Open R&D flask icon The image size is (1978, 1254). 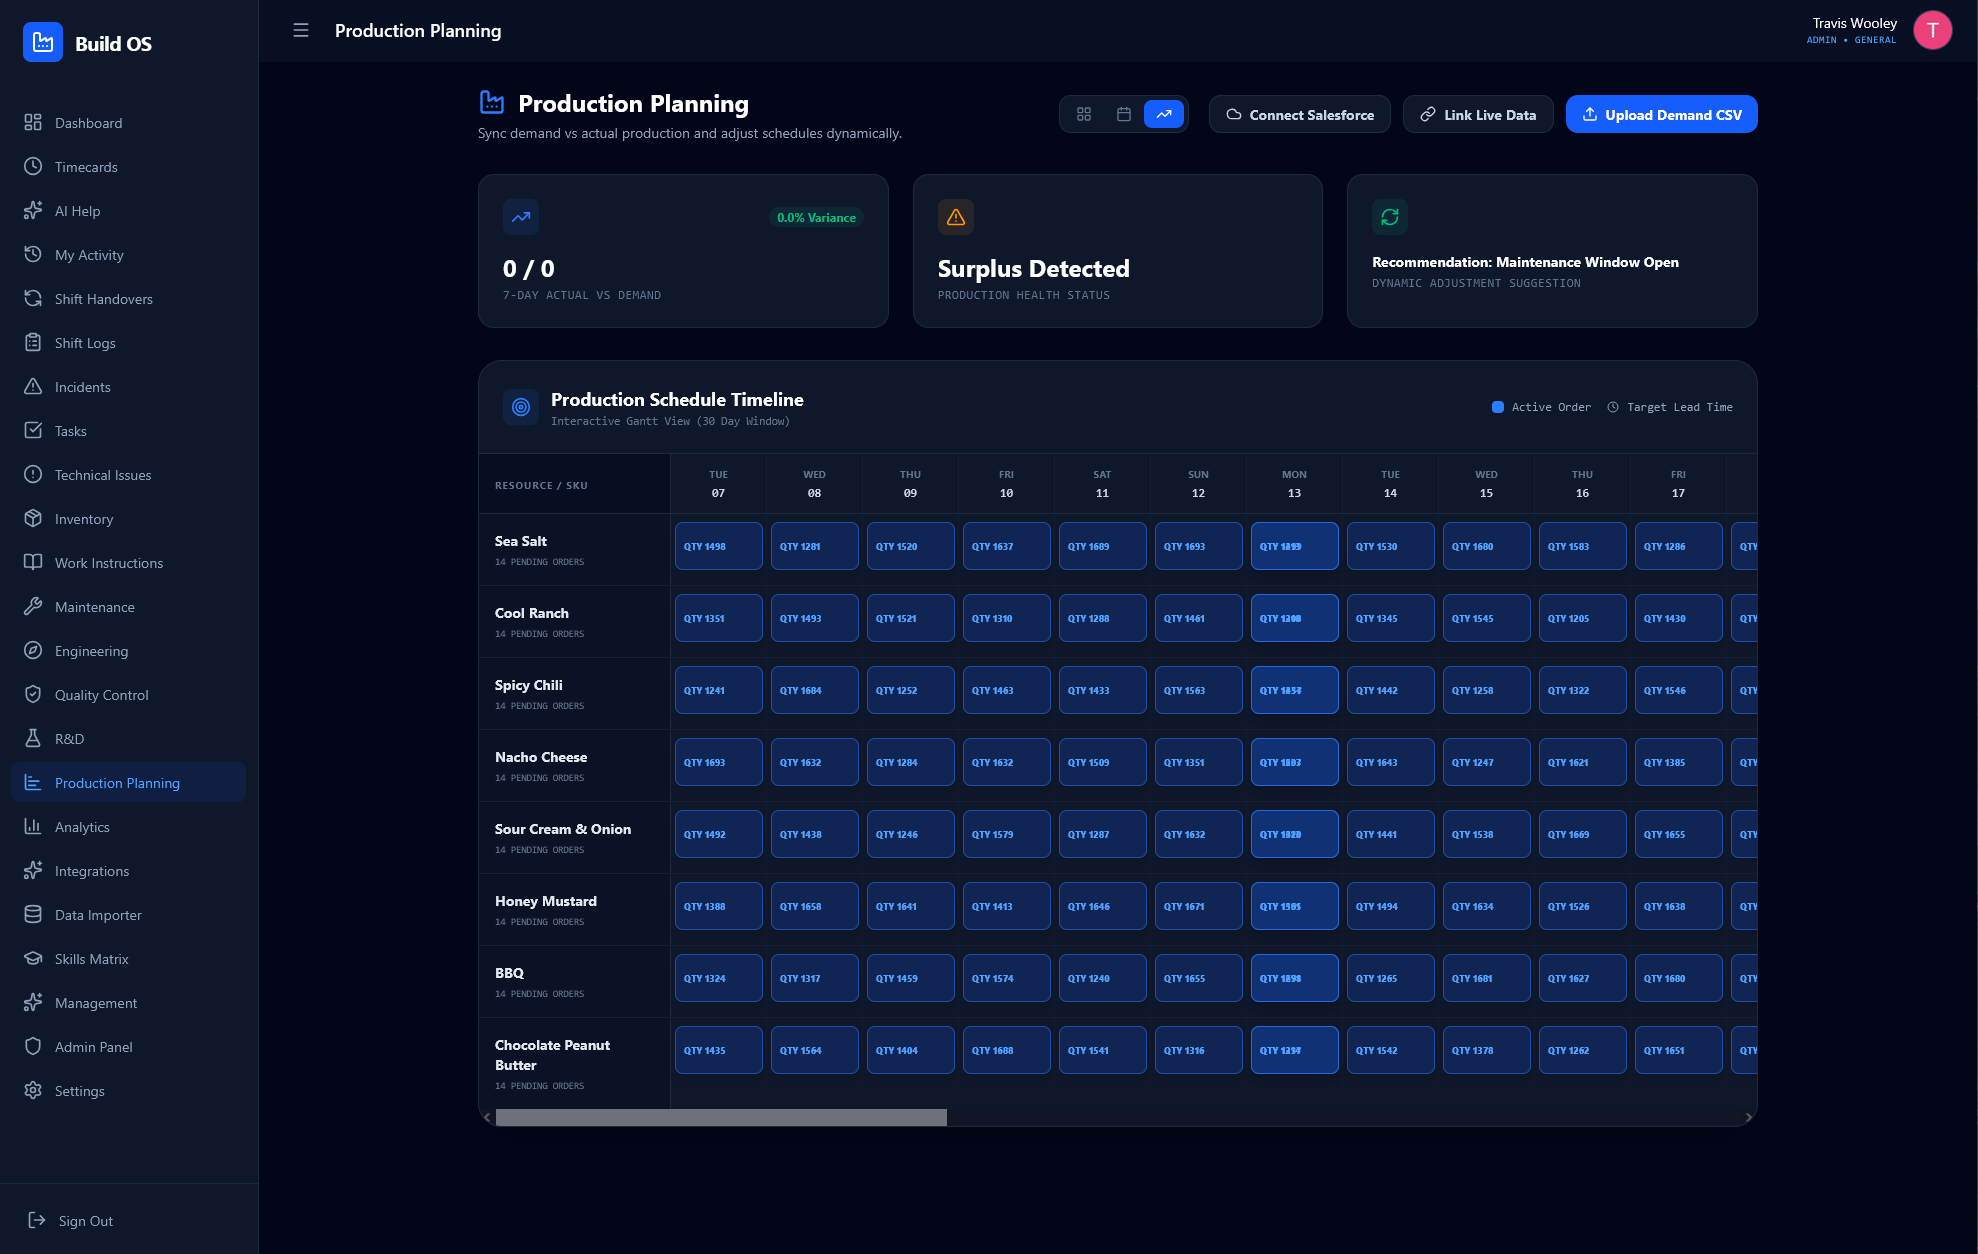[33, 738]
